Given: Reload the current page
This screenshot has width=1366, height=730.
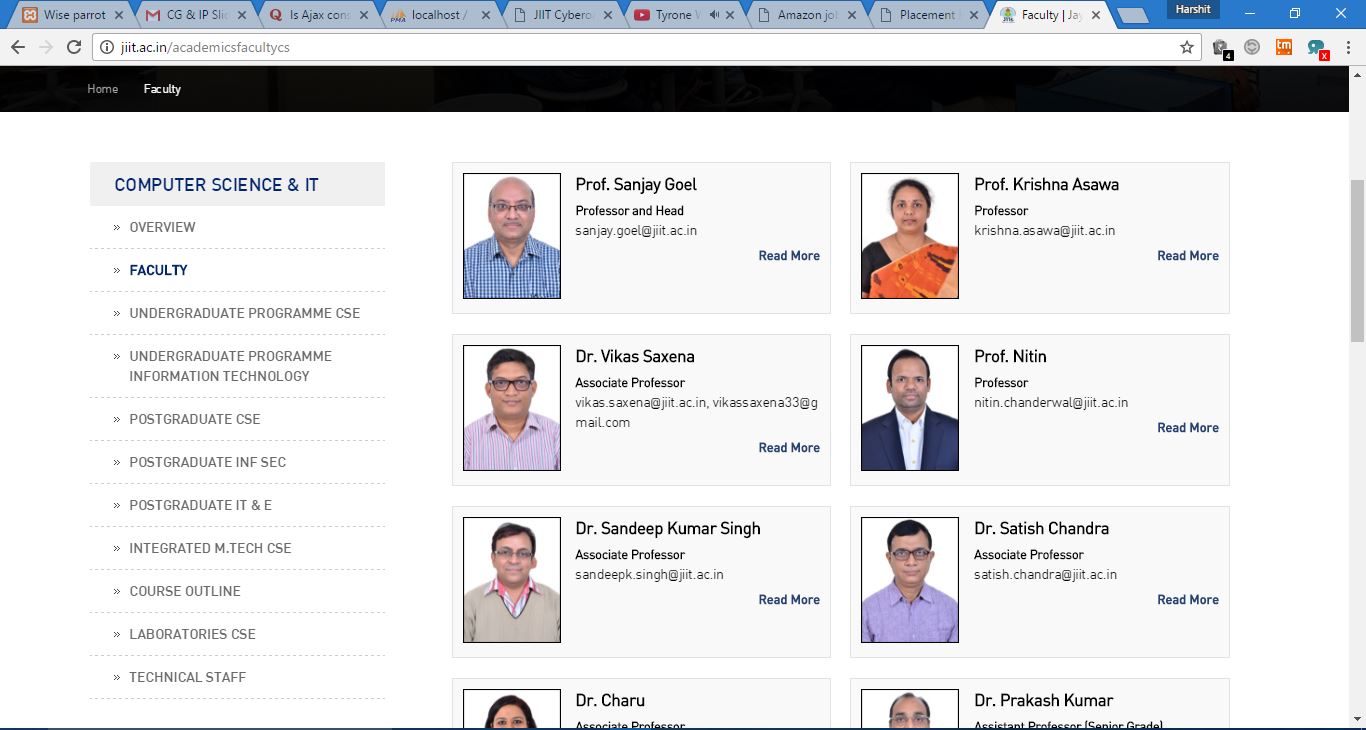Looking at the screenshot, I should click(74, 47).
